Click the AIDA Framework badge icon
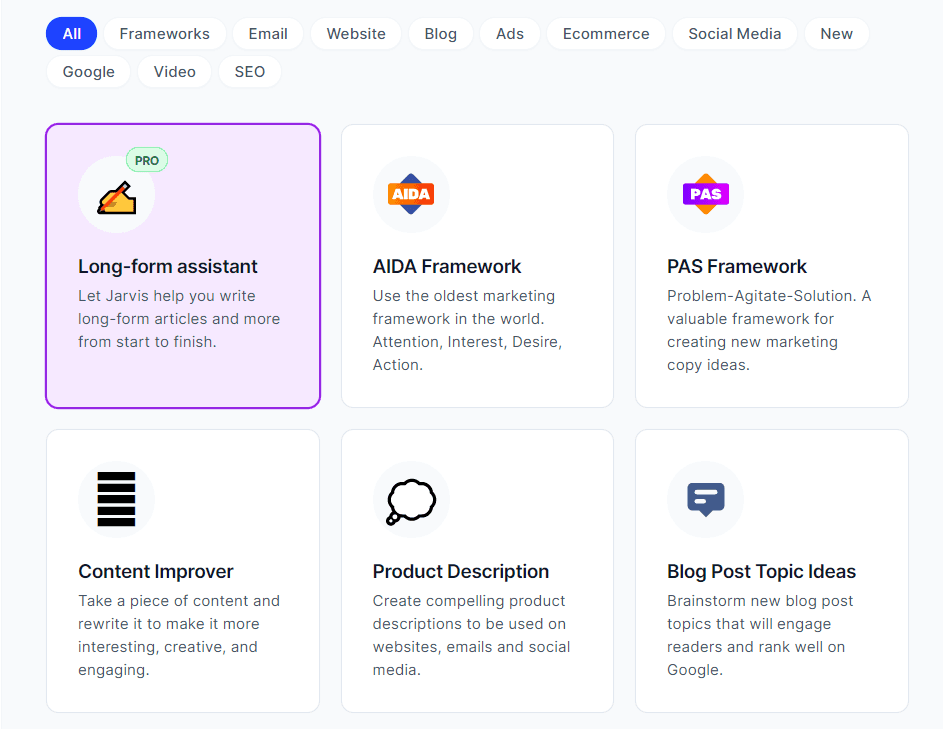Image resolution: width=943 pixels, height=729 pixels. 411,194
